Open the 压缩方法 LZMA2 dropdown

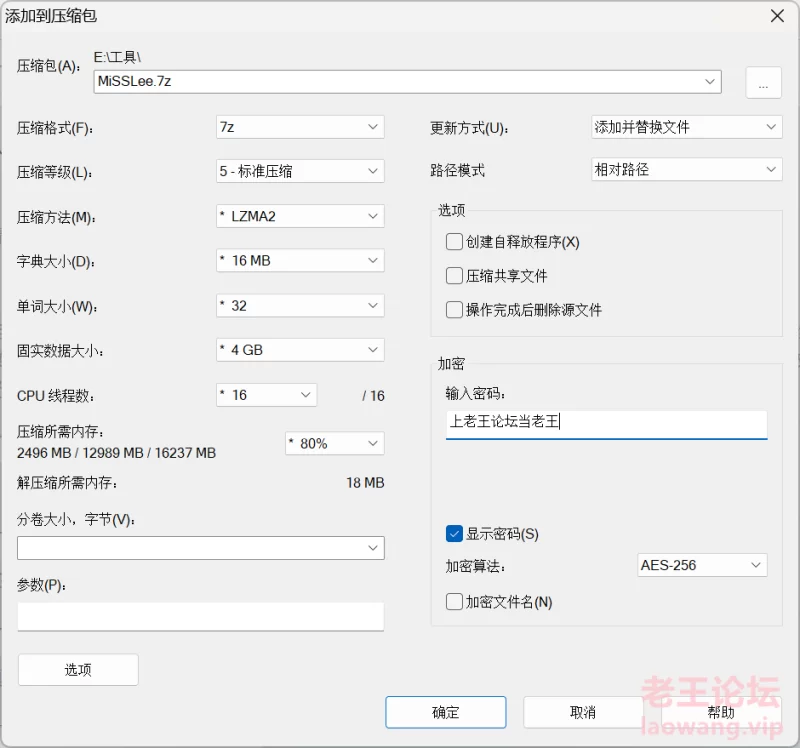click(300, 216)
